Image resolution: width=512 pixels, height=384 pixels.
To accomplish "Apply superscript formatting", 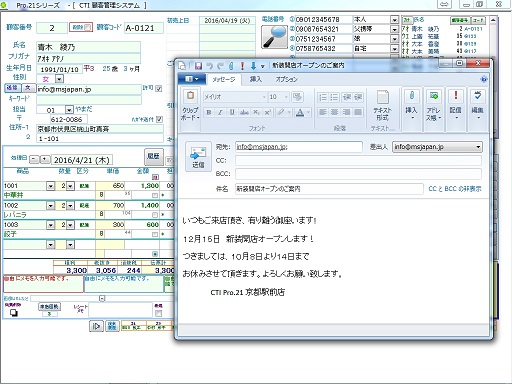I will point(267,112).
